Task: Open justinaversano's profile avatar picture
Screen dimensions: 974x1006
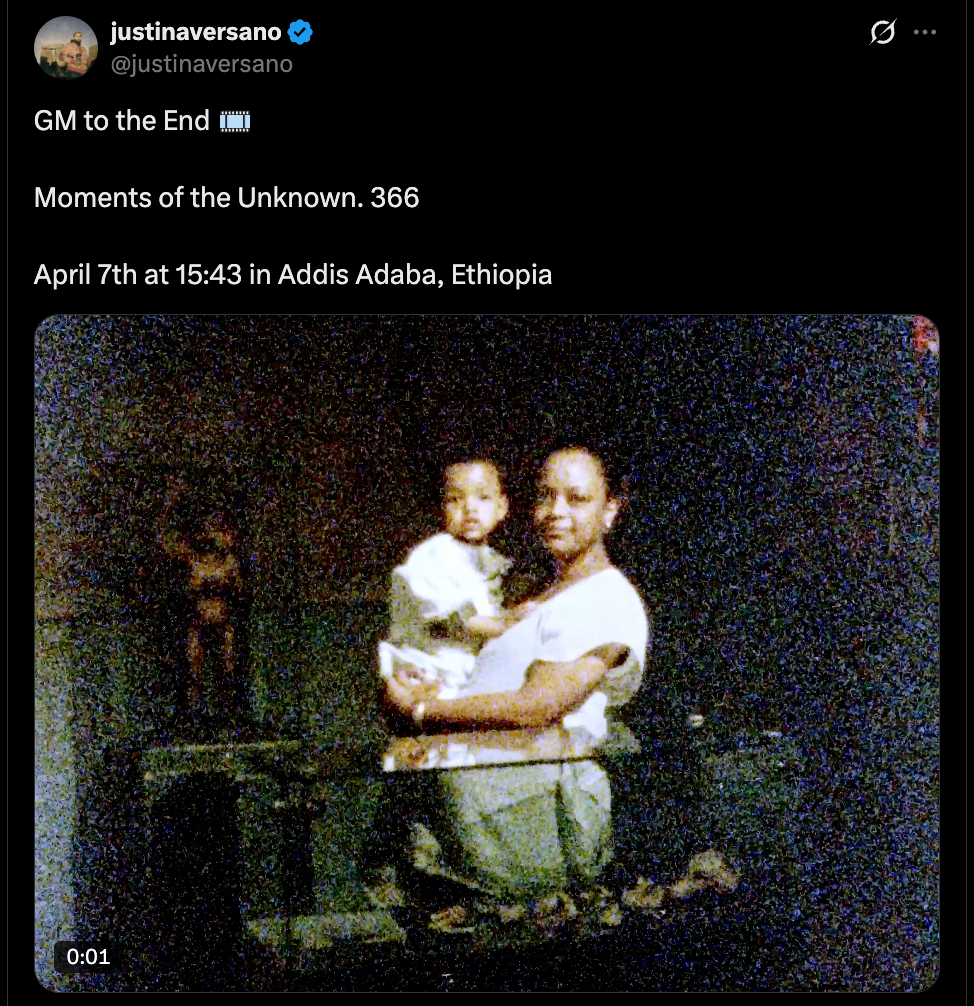Action: coord(65,47)
